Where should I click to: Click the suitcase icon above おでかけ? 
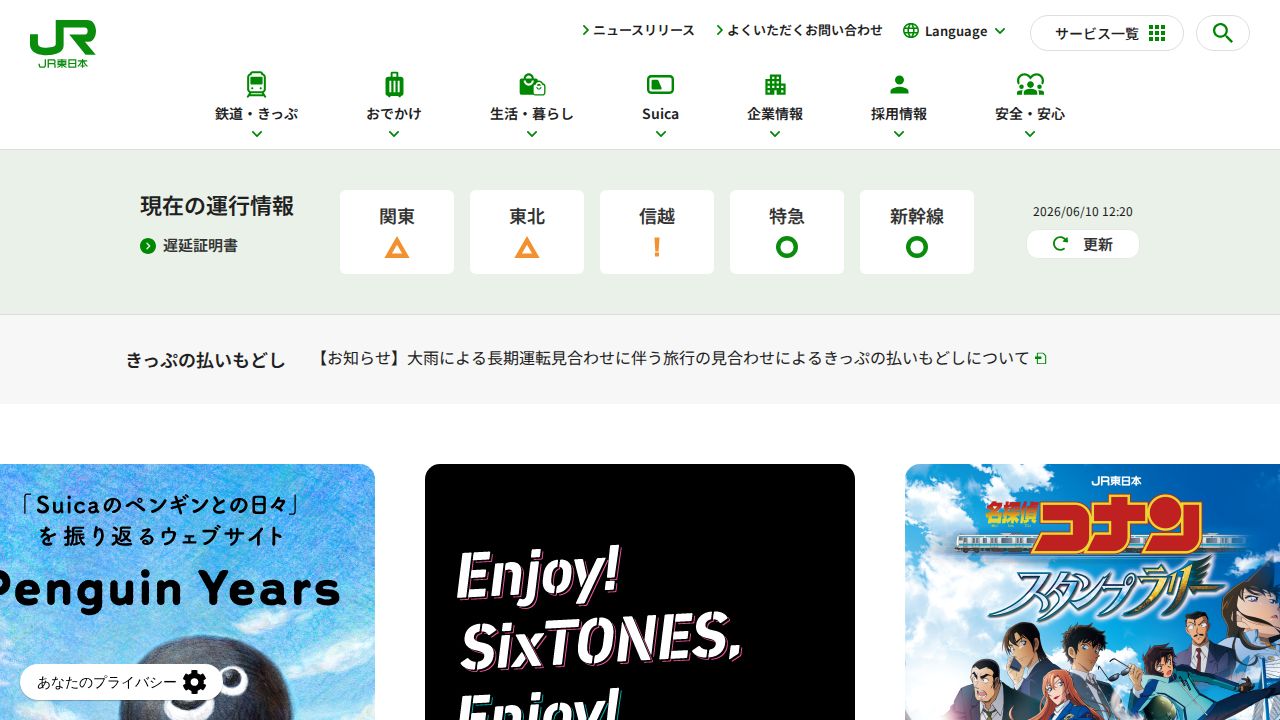coord(394,84)
